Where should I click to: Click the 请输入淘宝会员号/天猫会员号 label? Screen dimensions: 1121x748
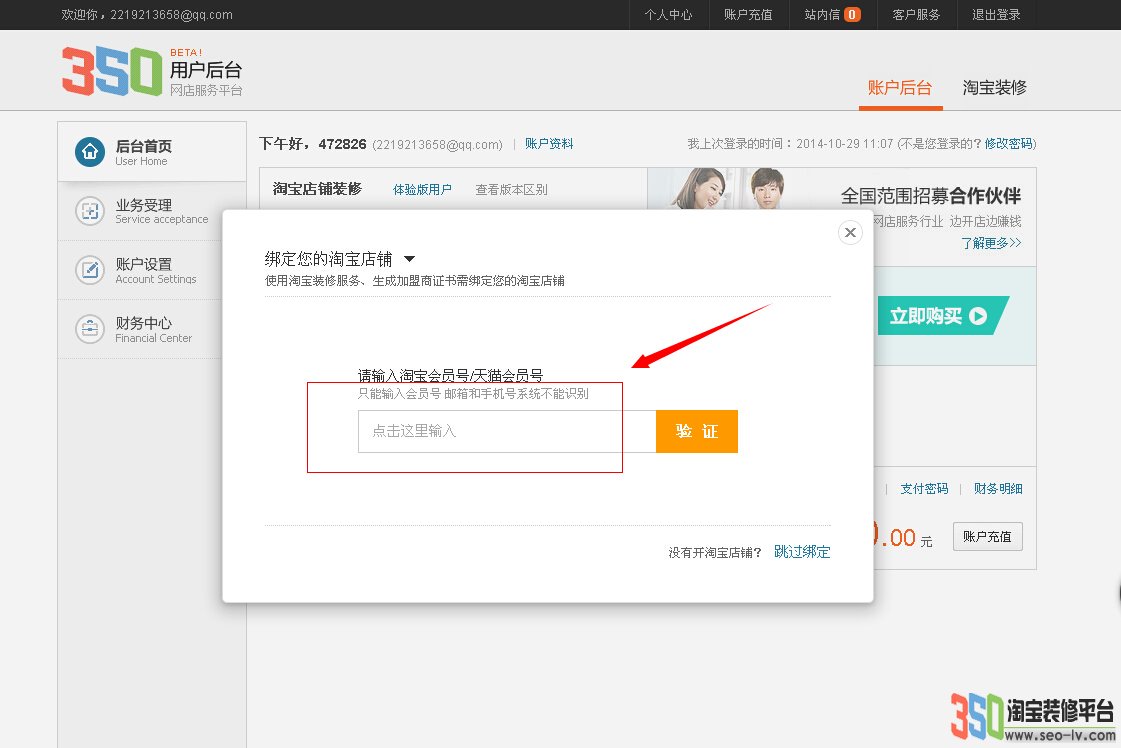[x=450, y=375]
